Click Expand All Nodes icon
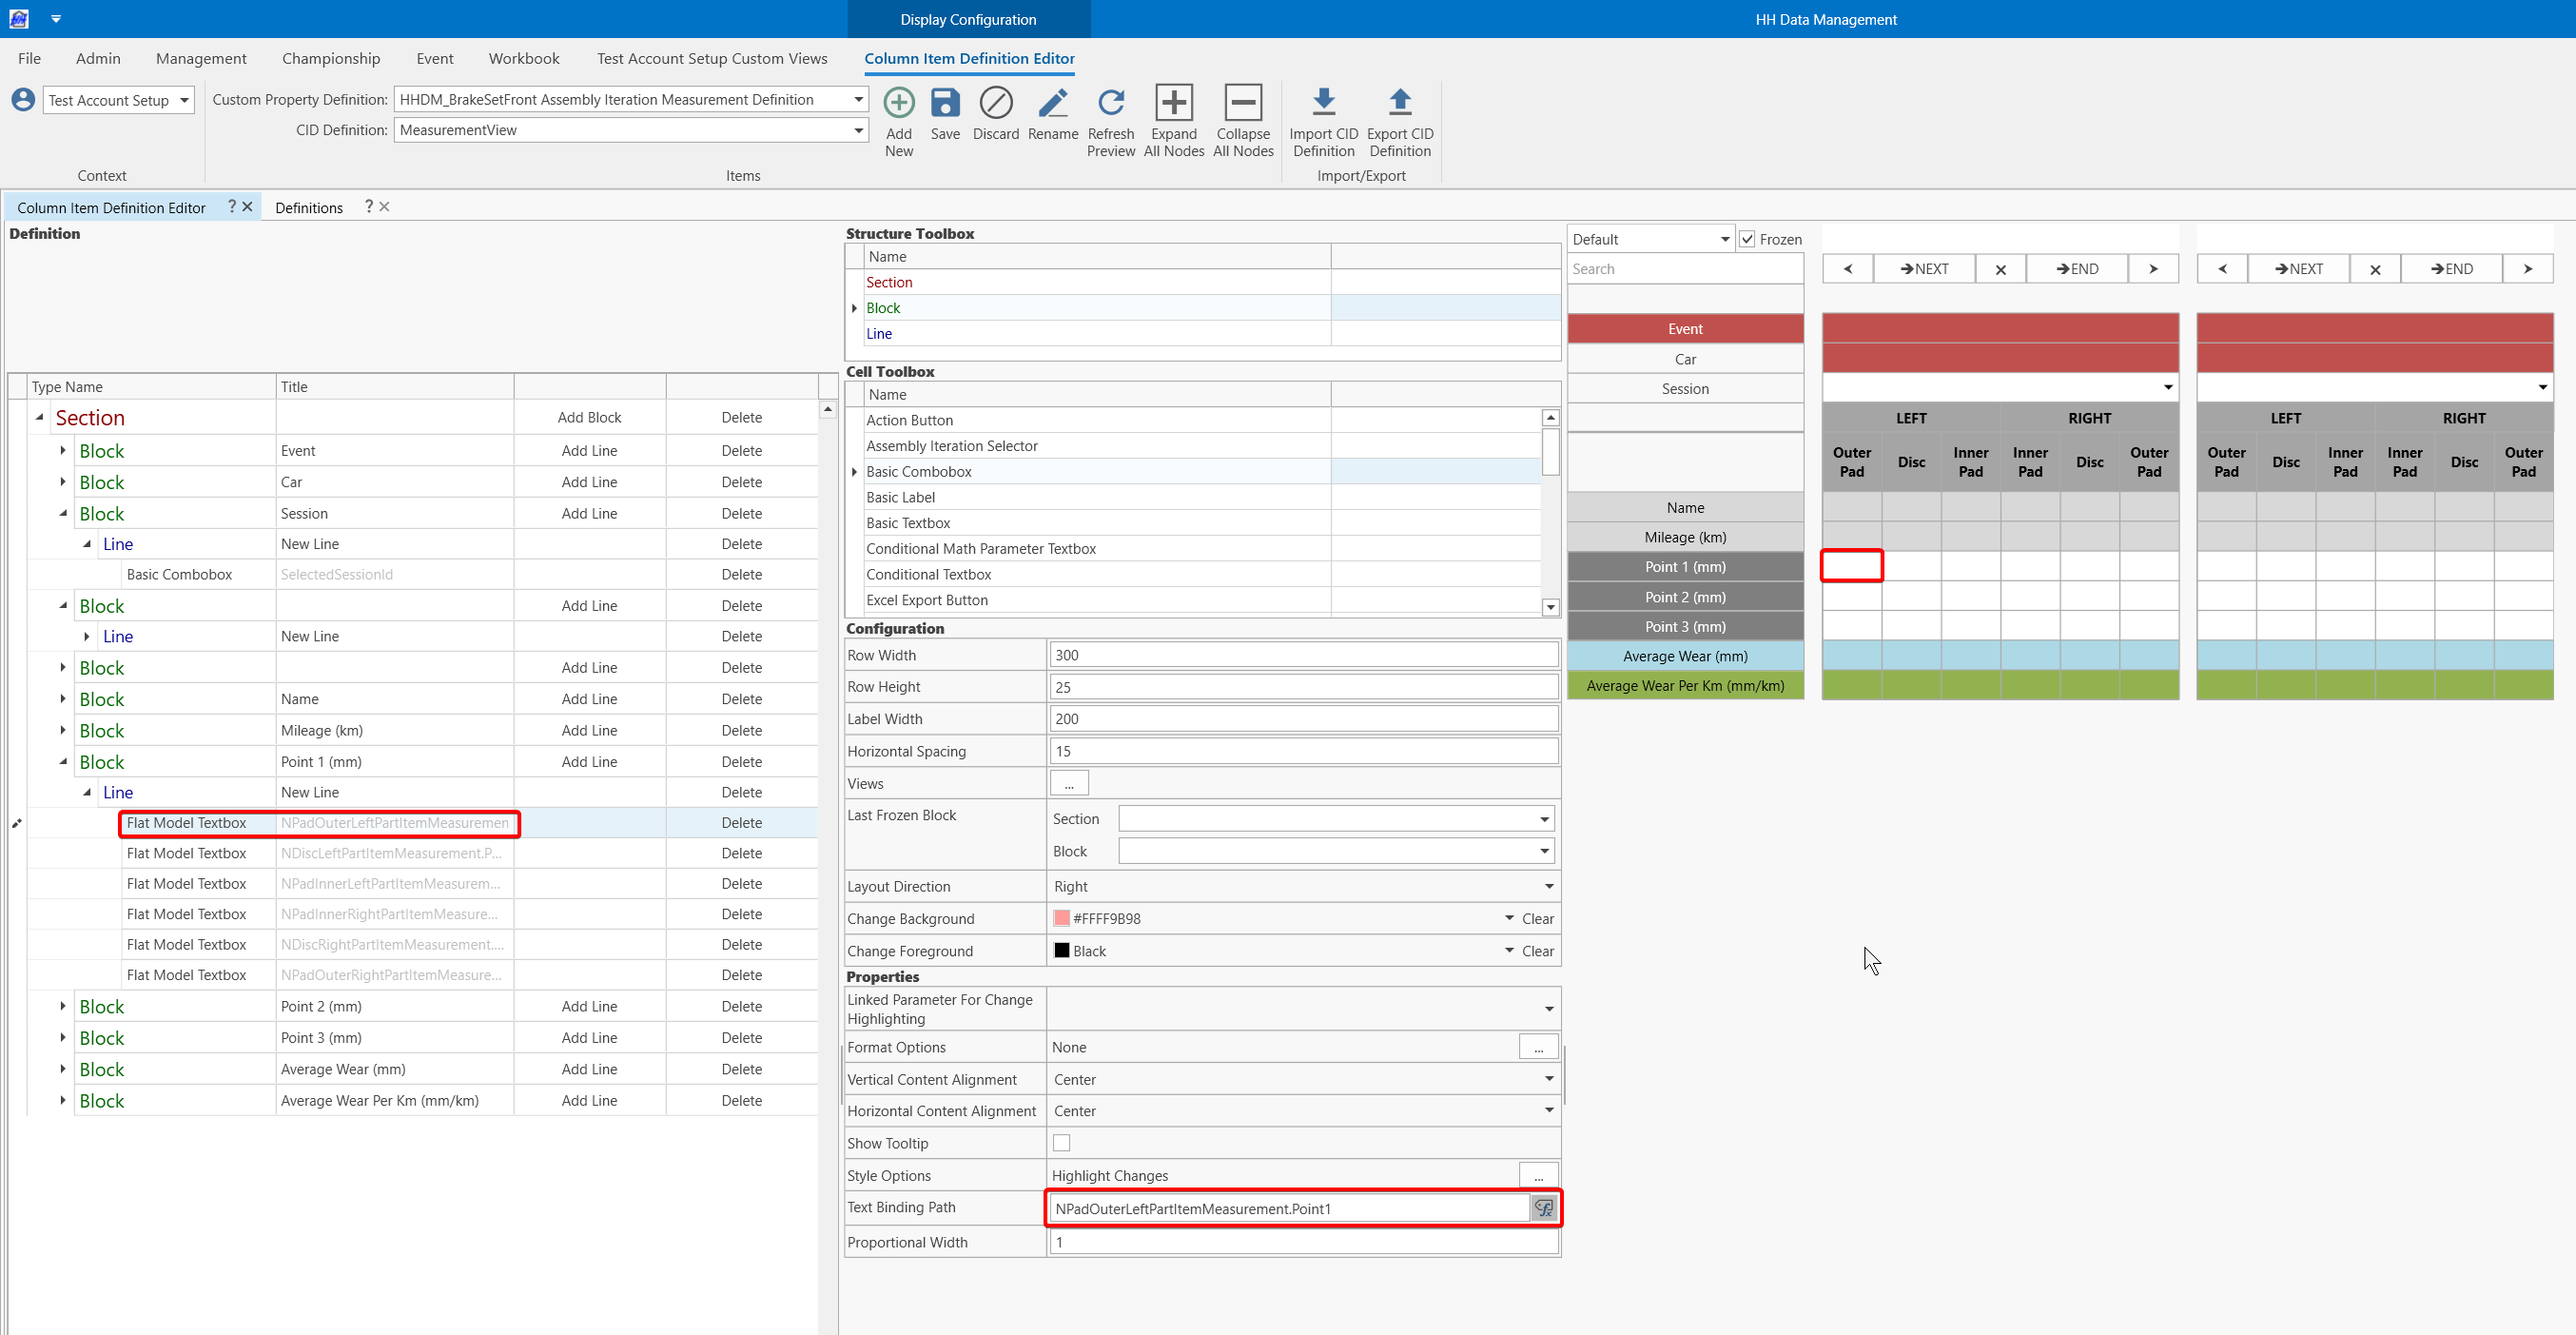The height and width of the screenshot is (1335, 2576). point(1173,103)
